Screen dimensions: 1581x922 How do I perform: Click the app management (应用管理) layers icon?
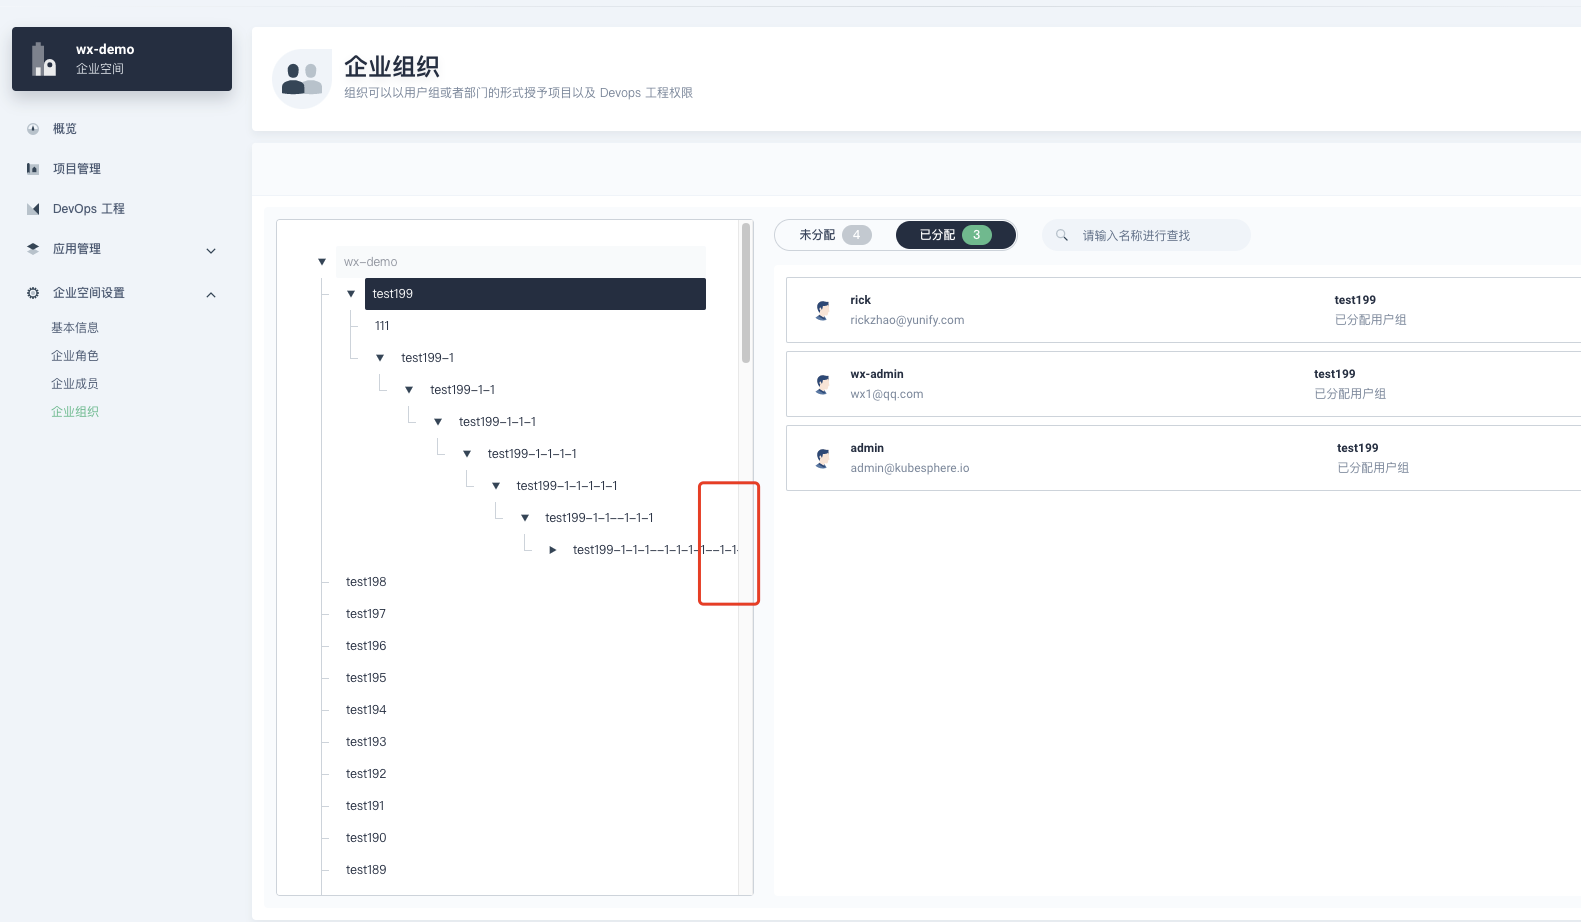click(x=33, y=249)
